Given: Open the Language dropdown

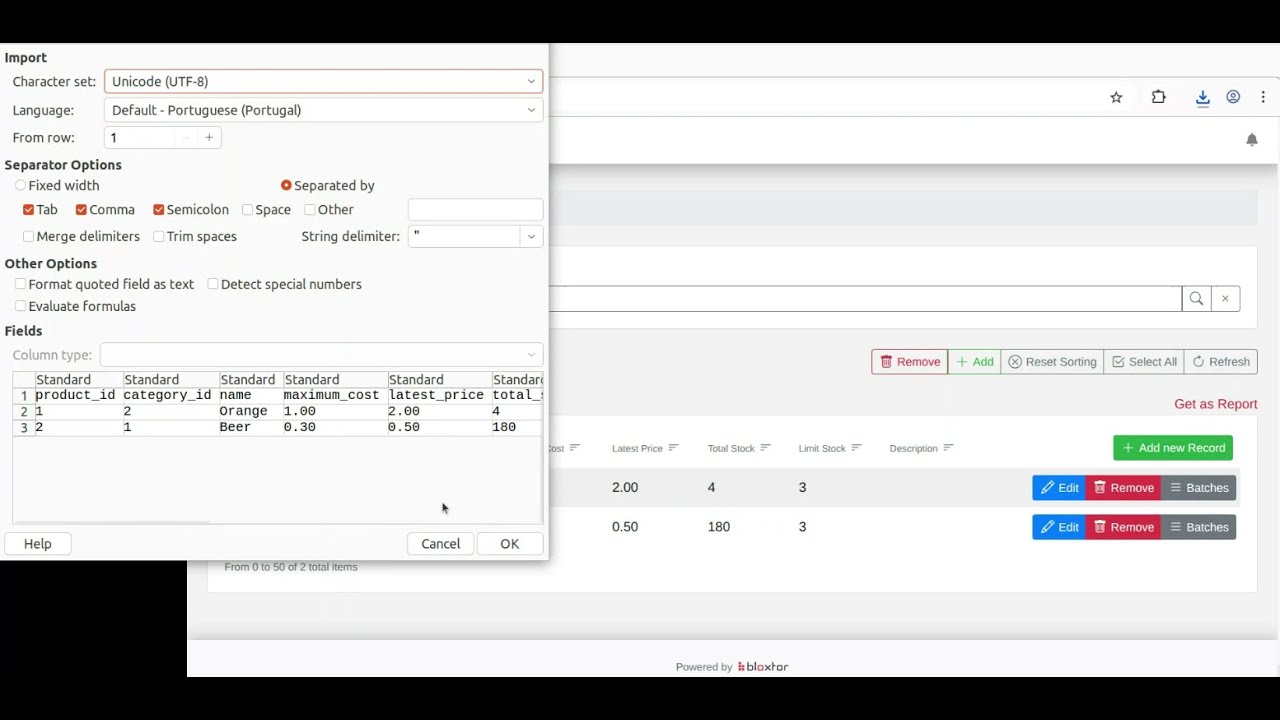Looking at the screenshot, I should [323, 110].
